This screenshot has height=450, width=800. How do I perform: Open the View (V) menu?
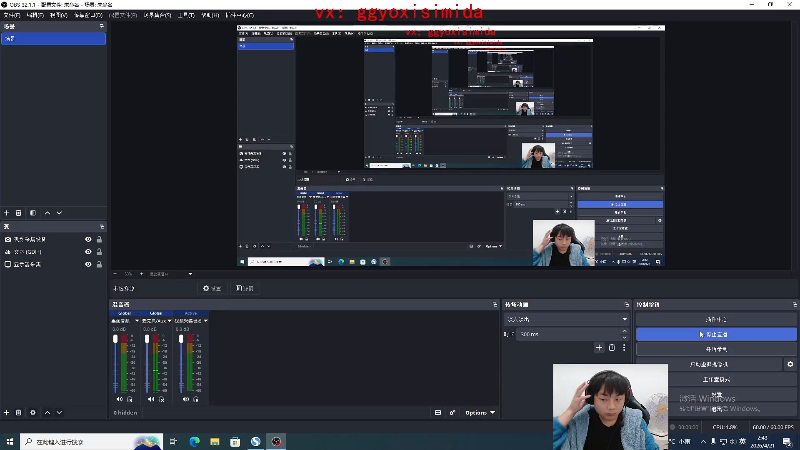(x=58, y=15)
